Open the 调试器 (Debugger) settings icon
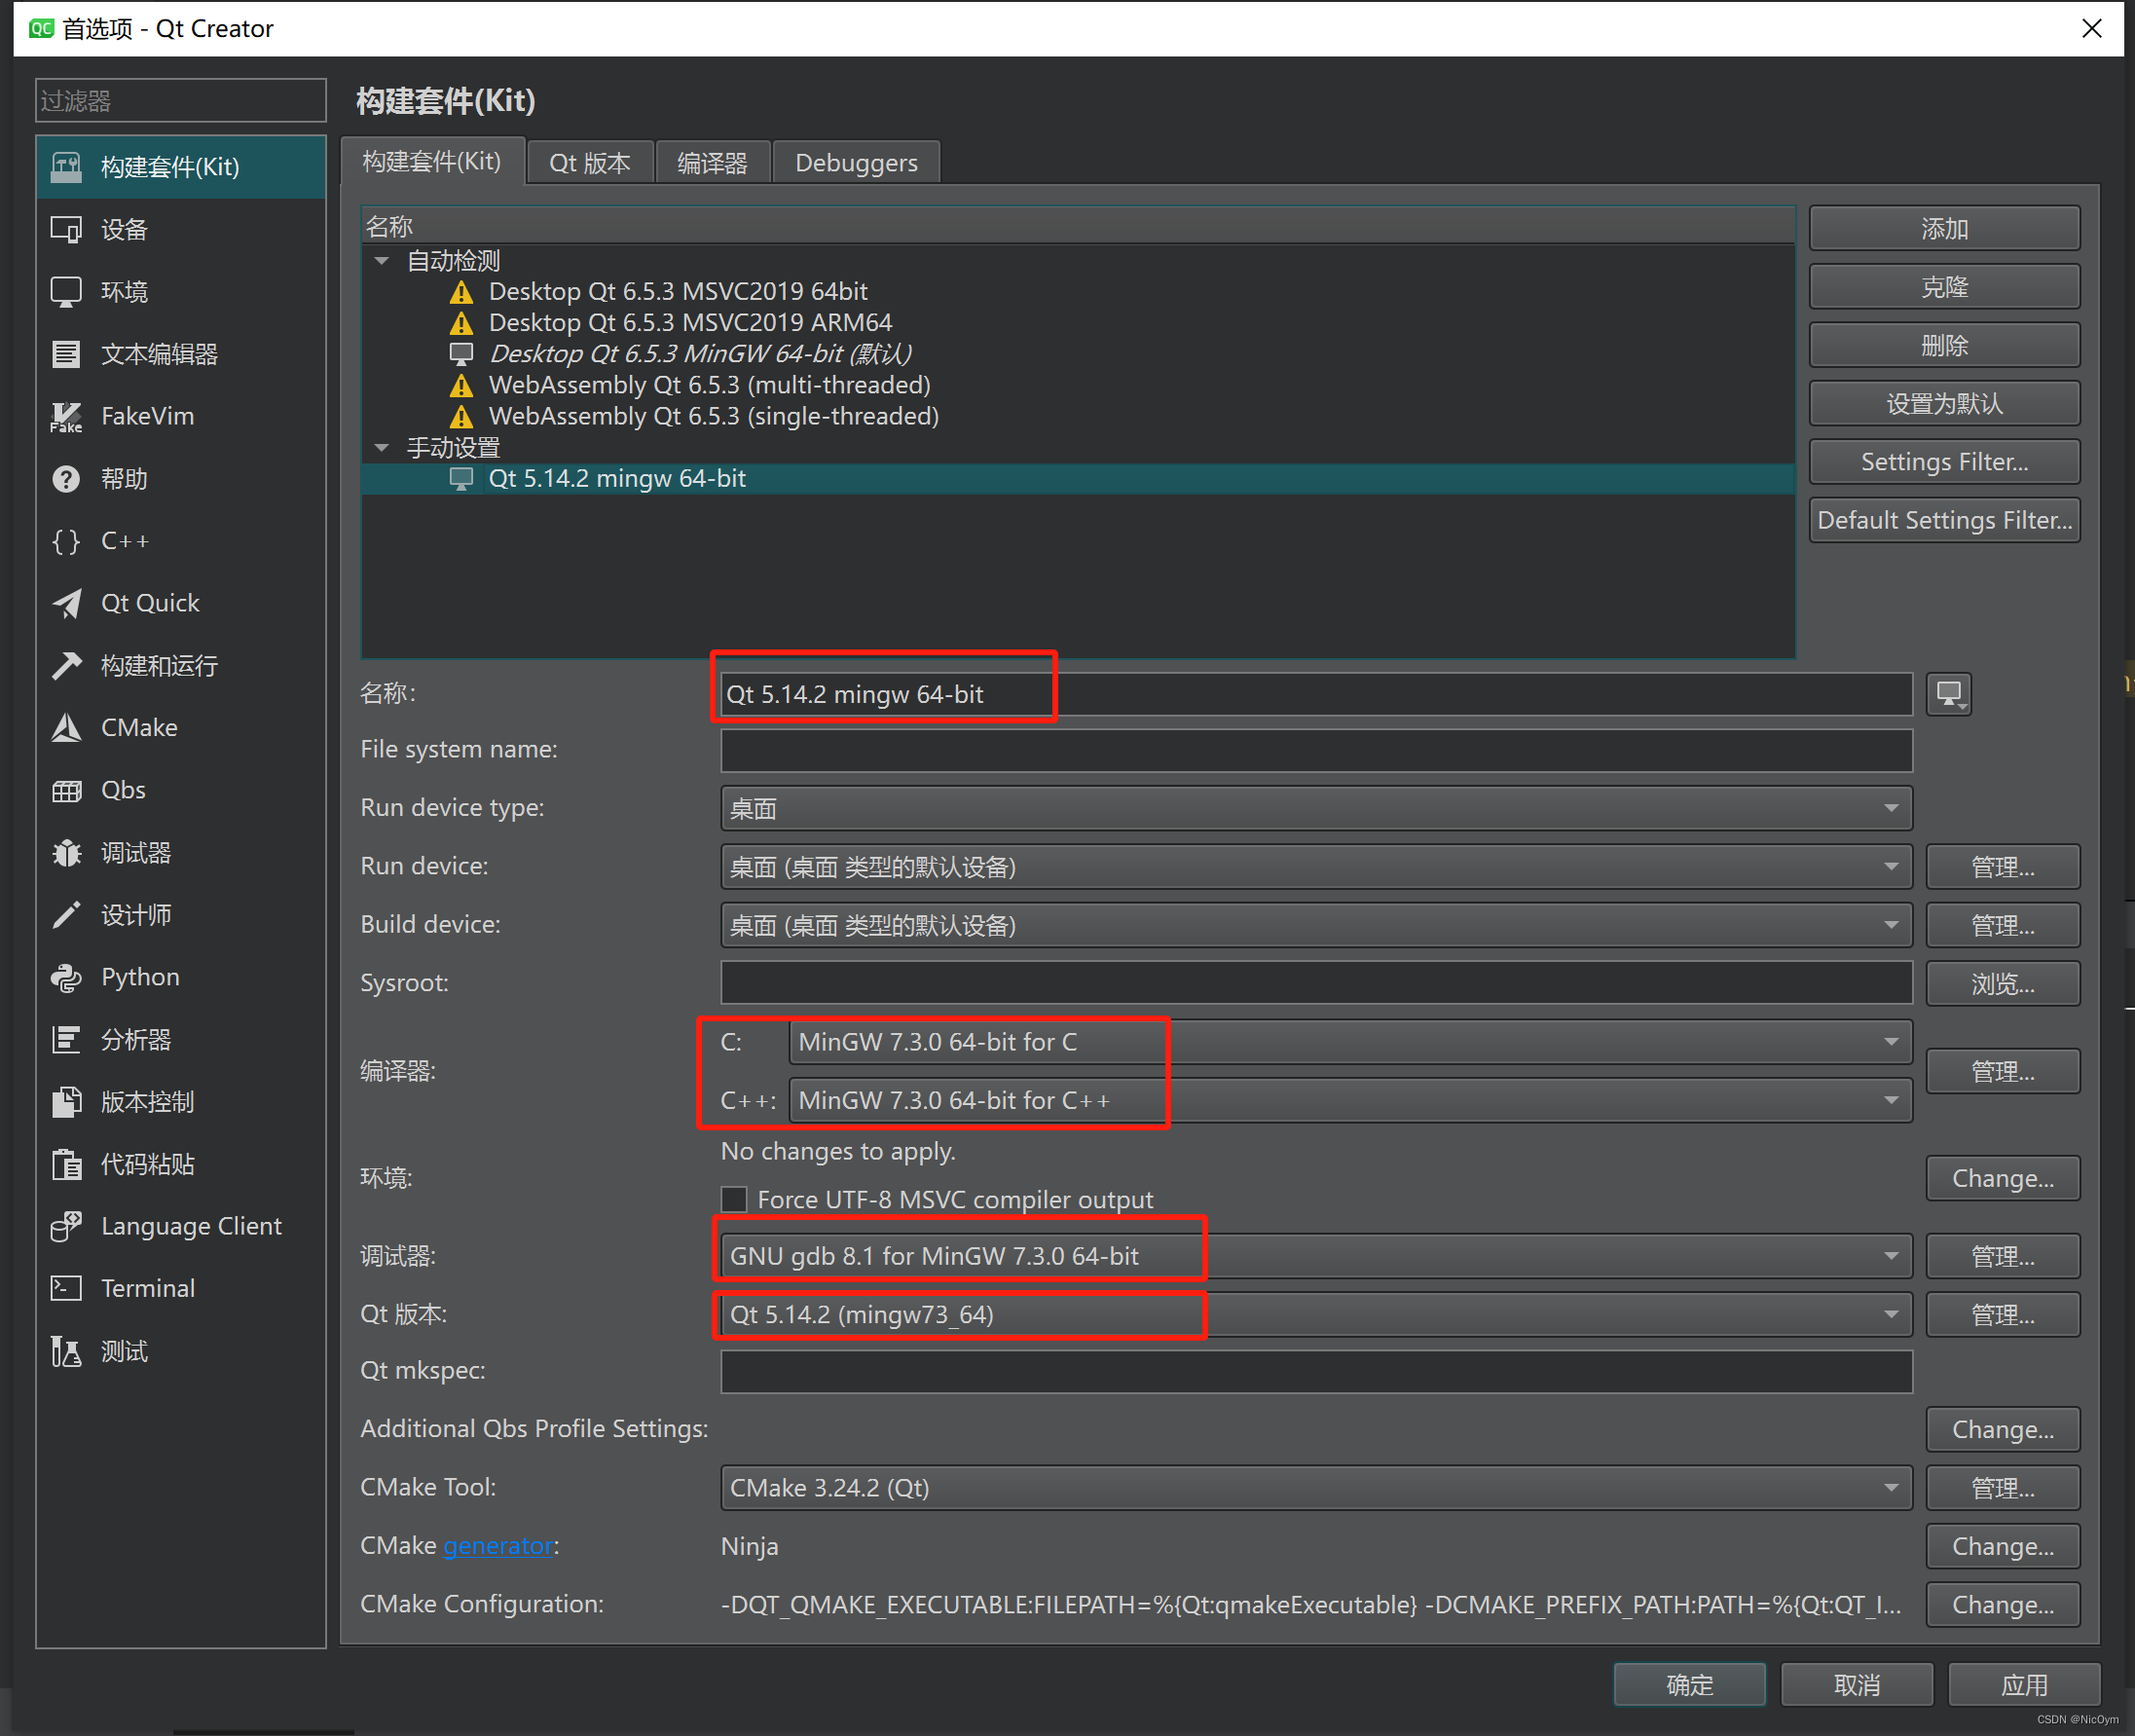This screenshot has height=1736, width=2135. click(x=66, y=853)
